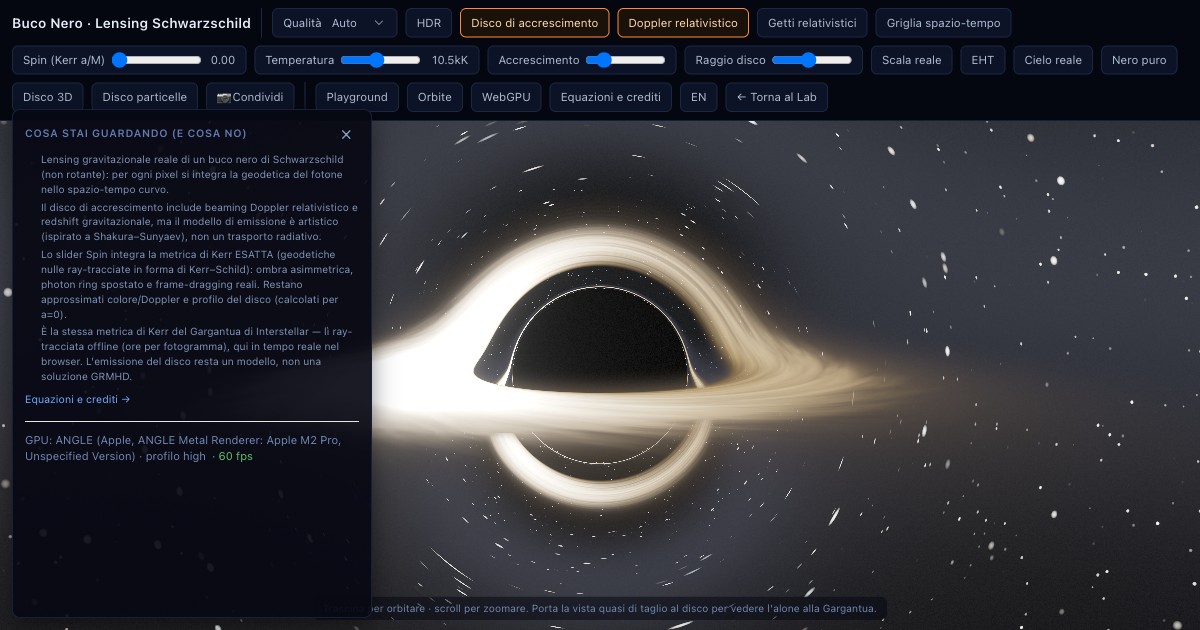1200x630 pixels.
Task: Click the "60 fps" readout
Action: pyautogui.click(x=235, y=456)
